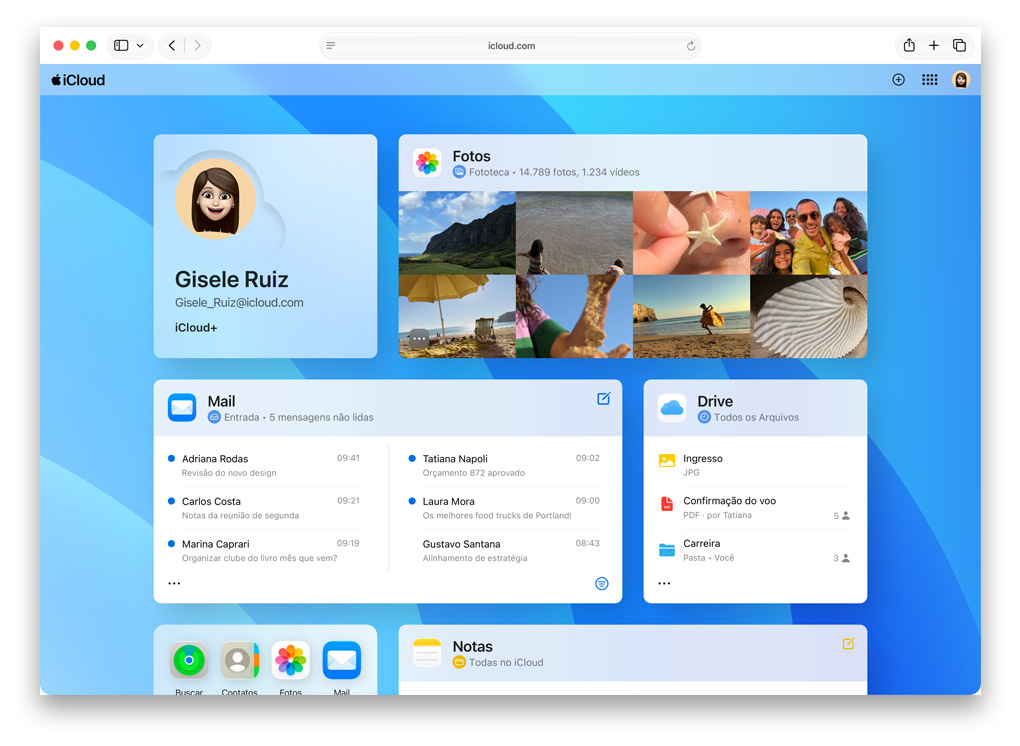This screenshot has width=1020, height=746.
Task: Open the starfish in fingers photo
Action: [691, 233]
